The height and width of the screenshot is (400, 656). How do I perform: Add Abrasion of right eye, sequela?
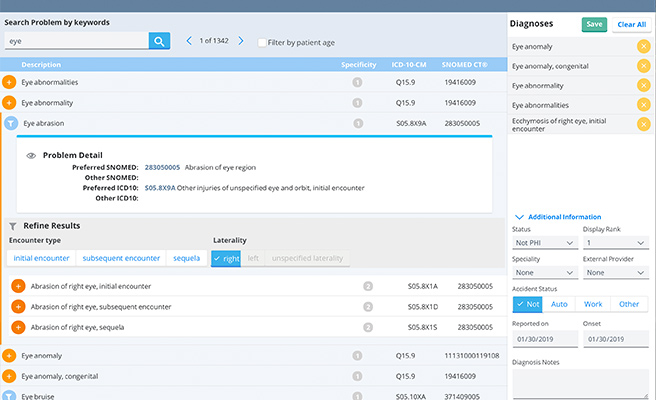[x=18, y=327]
